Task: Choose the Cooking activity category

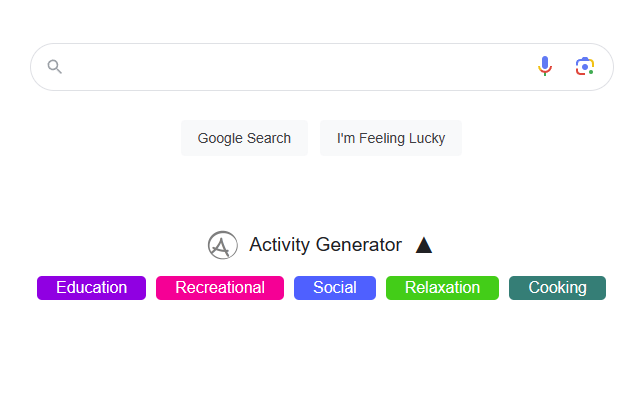Action: point(557,288)
